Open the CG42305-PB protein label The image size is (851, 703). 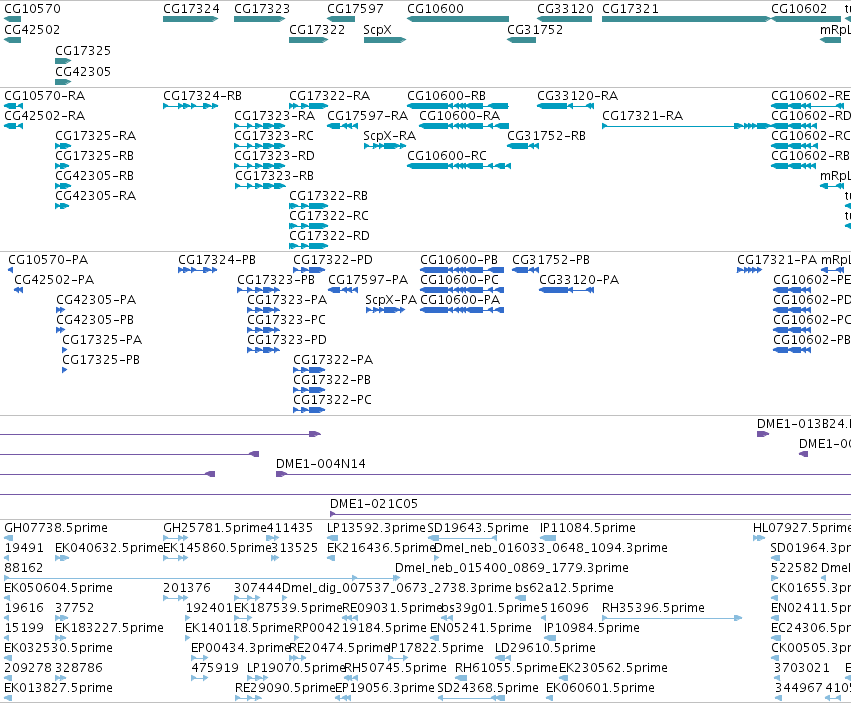point(95,320)
